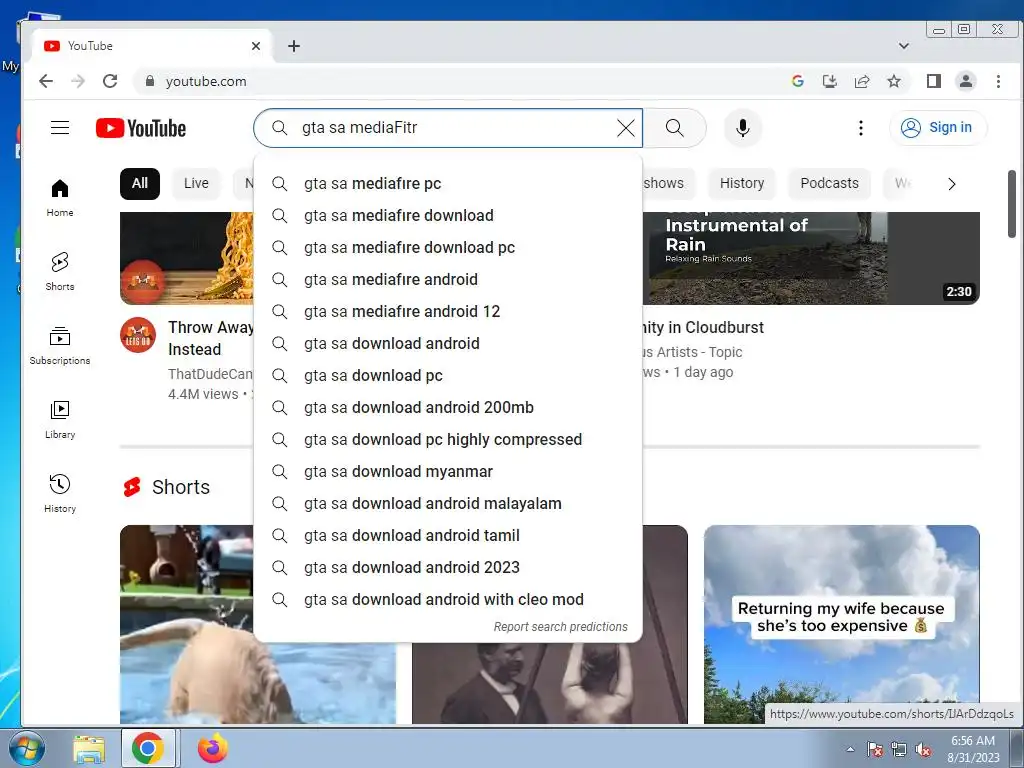Open the clock showing 6:56 AM
1024x768 pixels.
point(972,748)
